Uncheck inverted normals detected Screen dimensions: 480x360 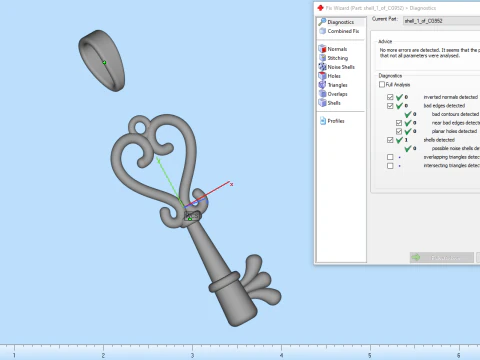tap(390, 97)
